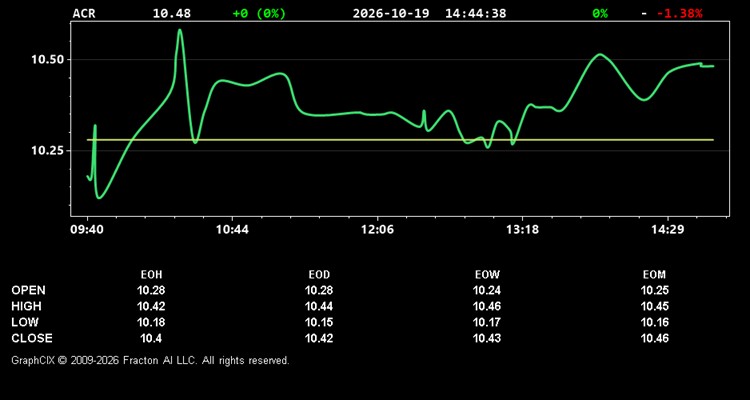This screenshot has height=400, width=750.
Task: Select the current price 10.48 in header
Action: [172, 13]
